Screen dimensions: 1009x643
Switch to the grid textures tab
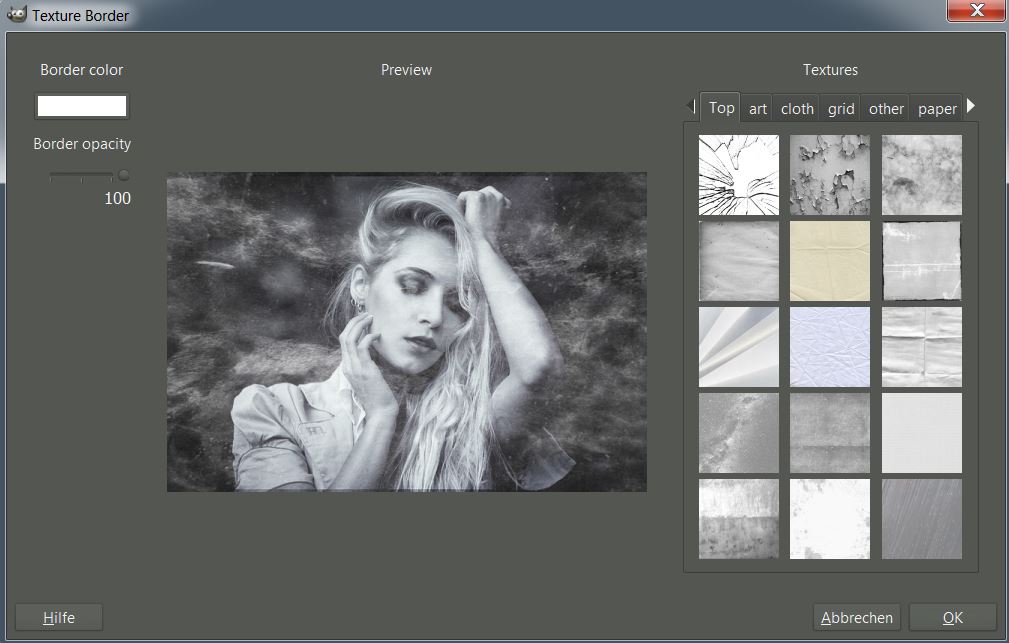click(841, 109)
